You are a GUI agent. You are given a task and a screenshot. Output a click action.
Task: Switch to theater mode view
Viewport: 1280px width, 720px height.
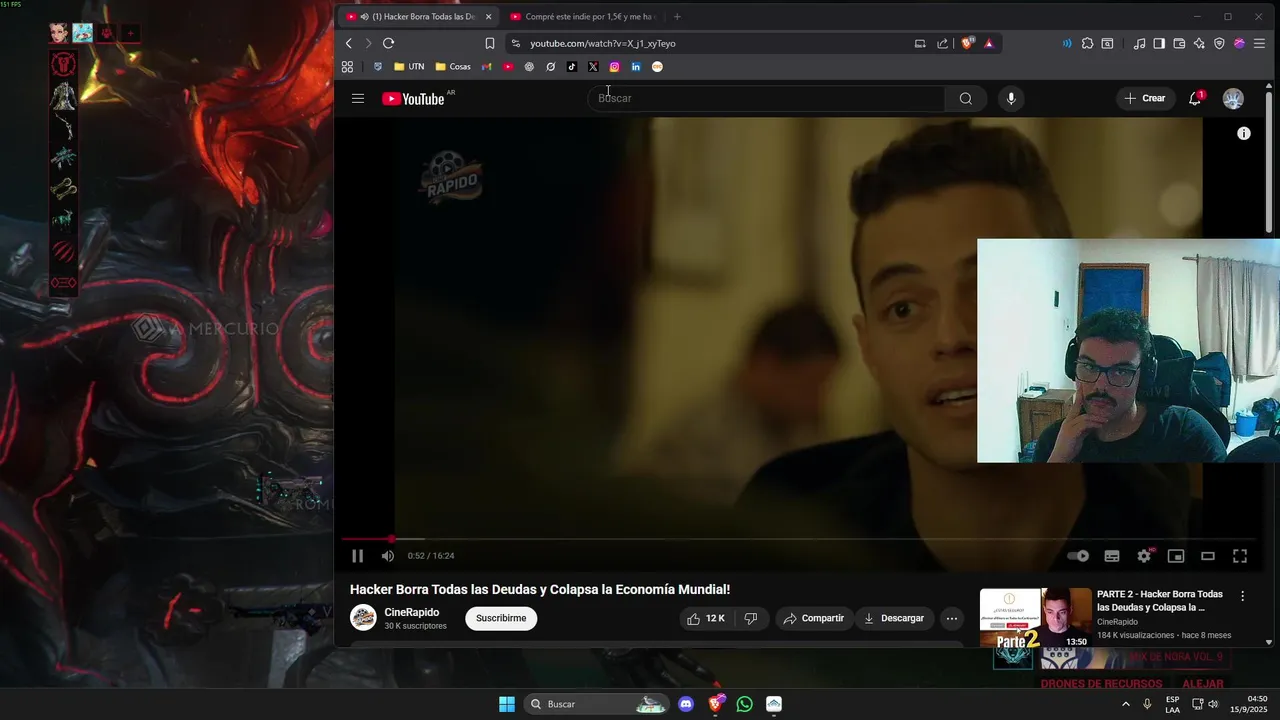point(1208,556)
